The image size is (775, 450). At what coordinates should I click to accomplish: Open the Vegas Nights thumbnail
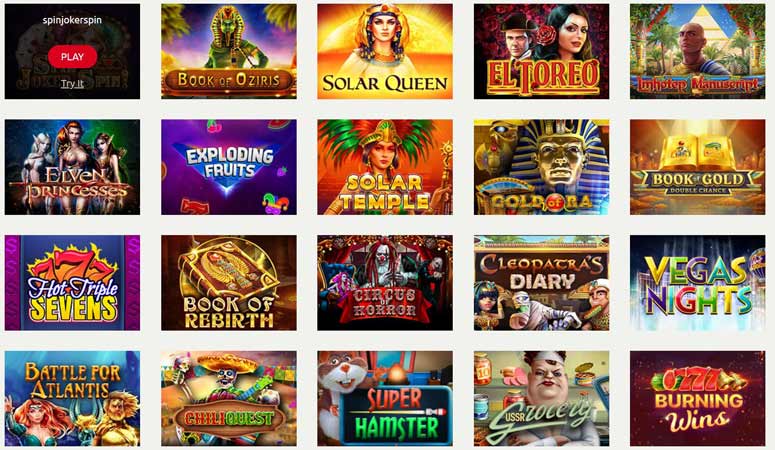tap(697, 283)
